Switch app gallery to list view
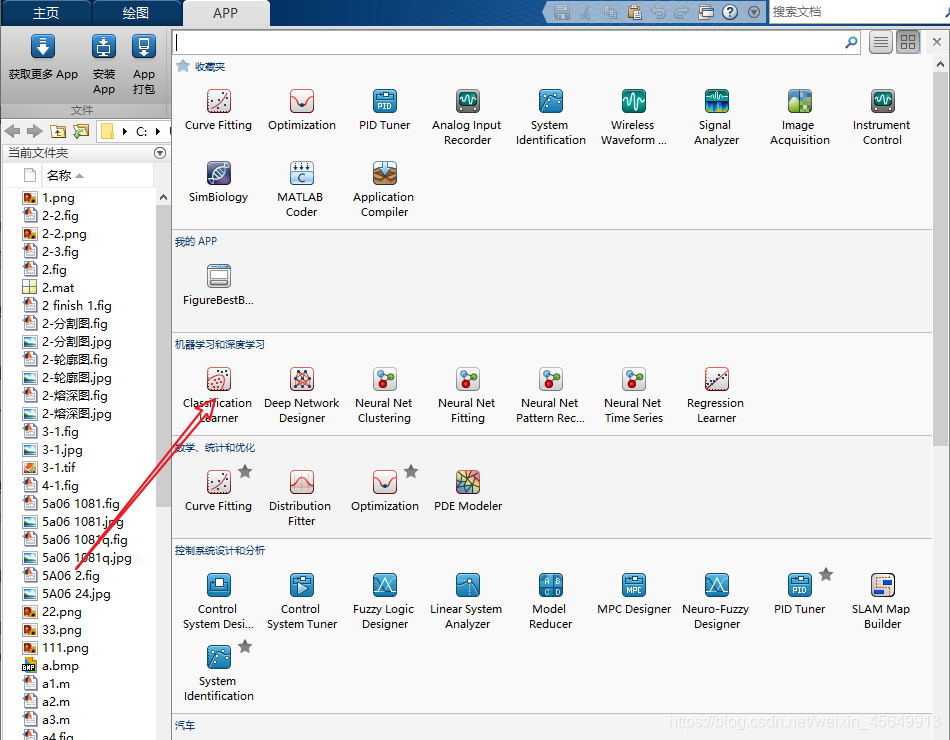This screenshot has height=740, width=950. coord(881,42)
